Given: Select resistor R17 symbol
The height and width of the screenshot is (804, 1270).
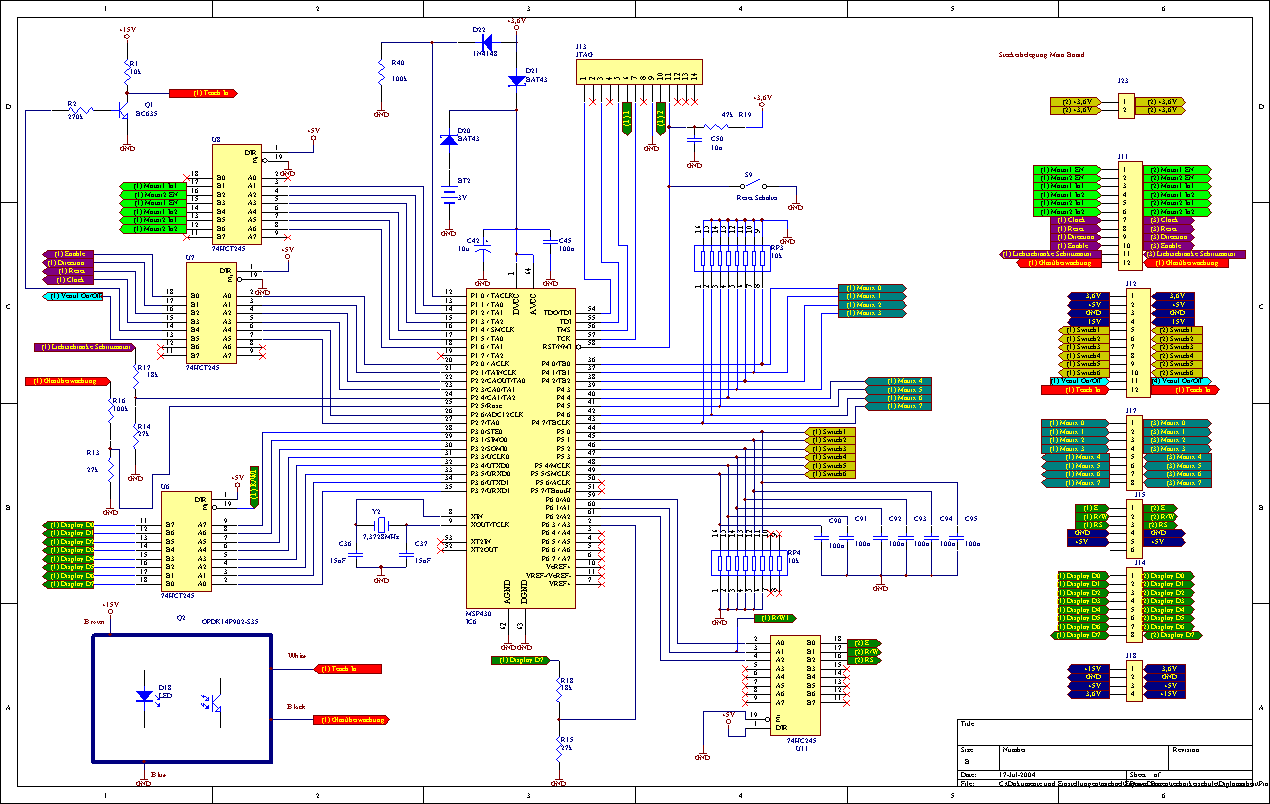Looking at the screenshot, I should (x=136, y=378).
